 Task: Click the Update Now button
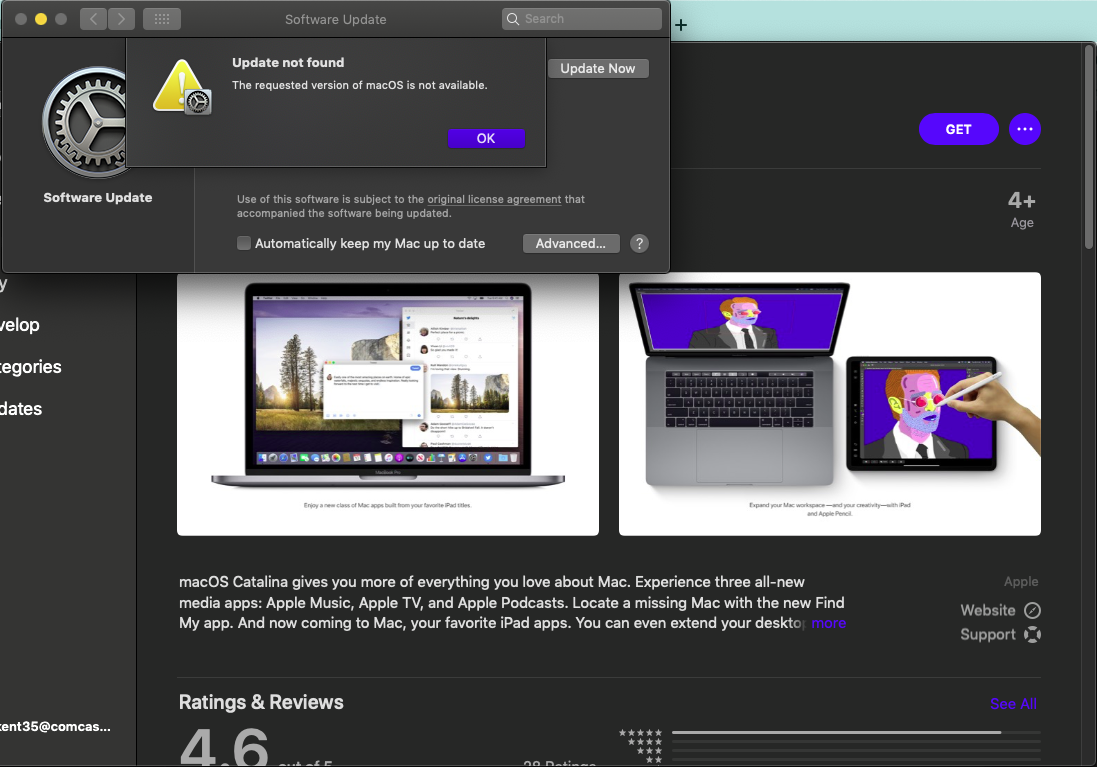coord(597,69)
